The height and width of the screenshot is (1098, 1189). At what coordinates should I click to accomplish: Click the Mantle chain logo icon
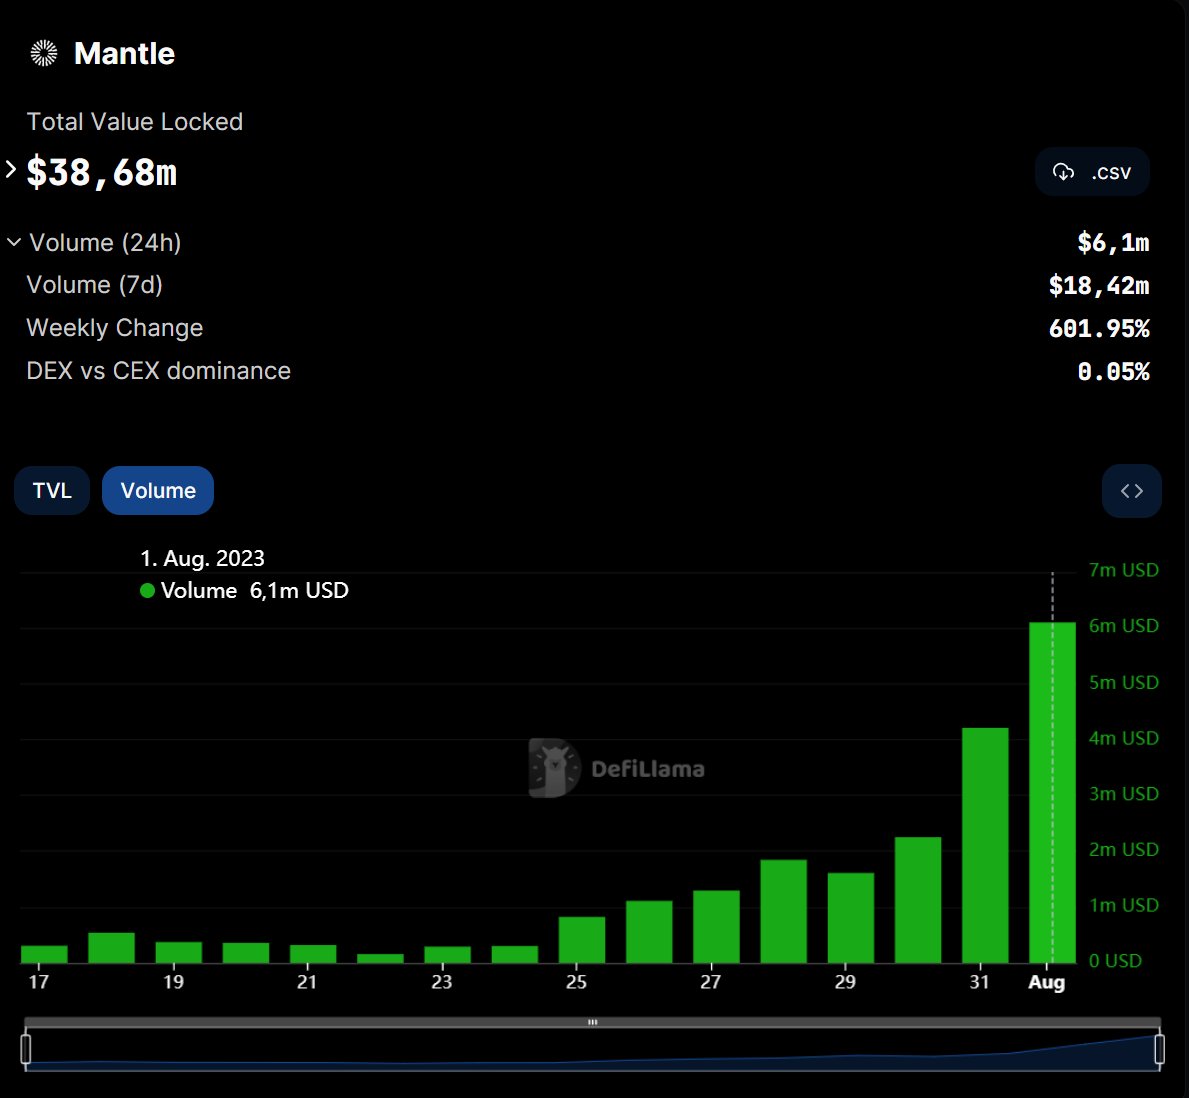pyautogui.click(x=42, y=53)
